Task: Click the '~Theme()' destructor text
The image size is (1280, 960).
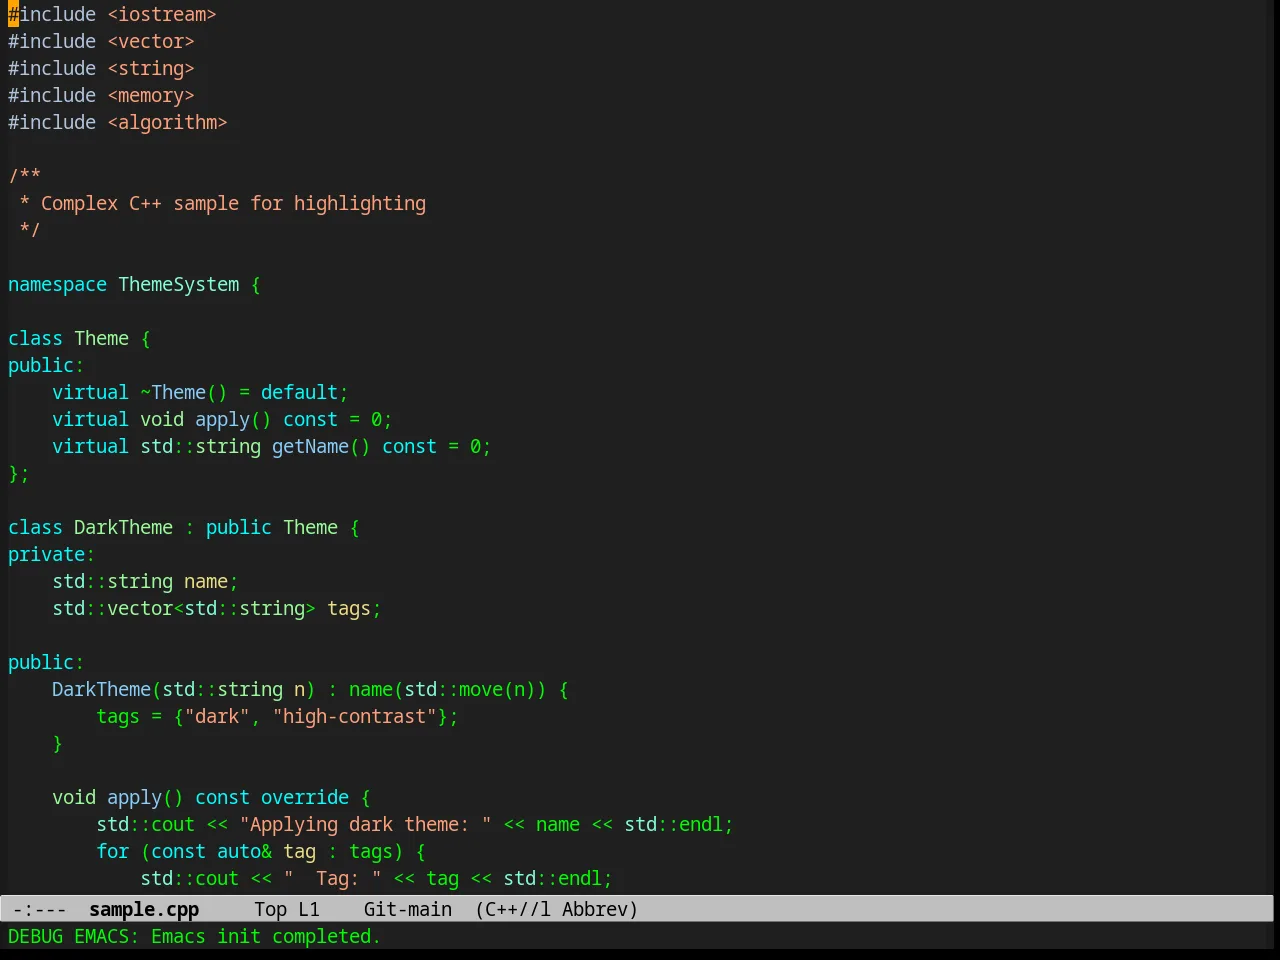Action: 184,392
